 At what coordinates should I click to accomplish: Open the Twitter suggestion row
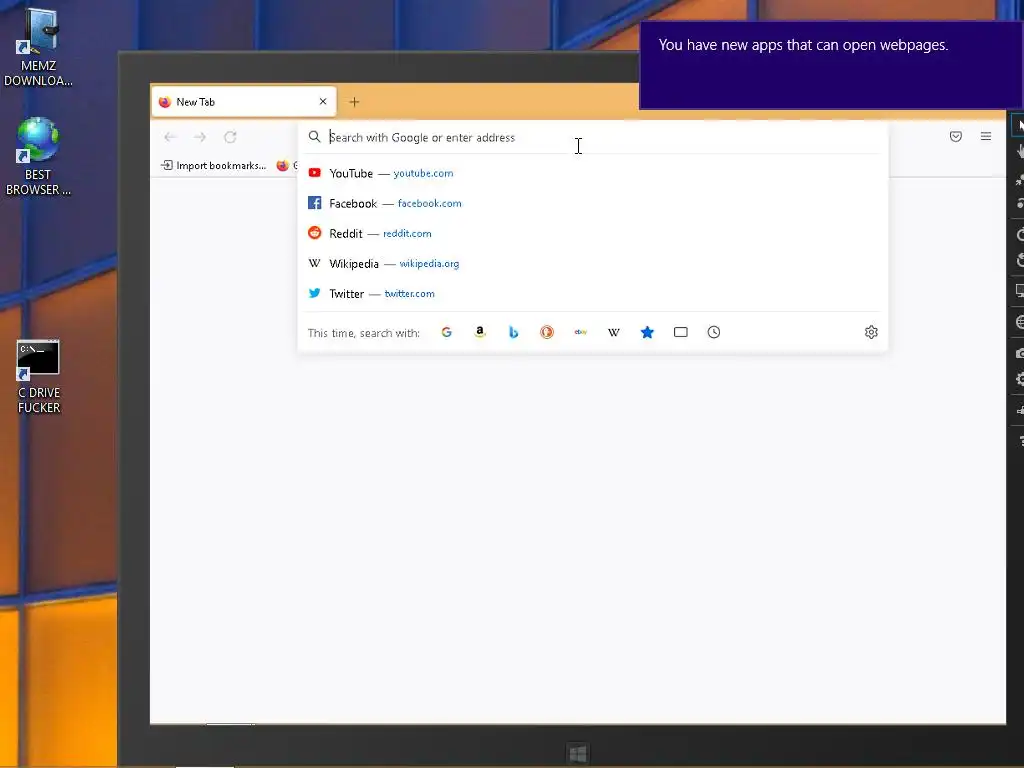pos(592,293)
